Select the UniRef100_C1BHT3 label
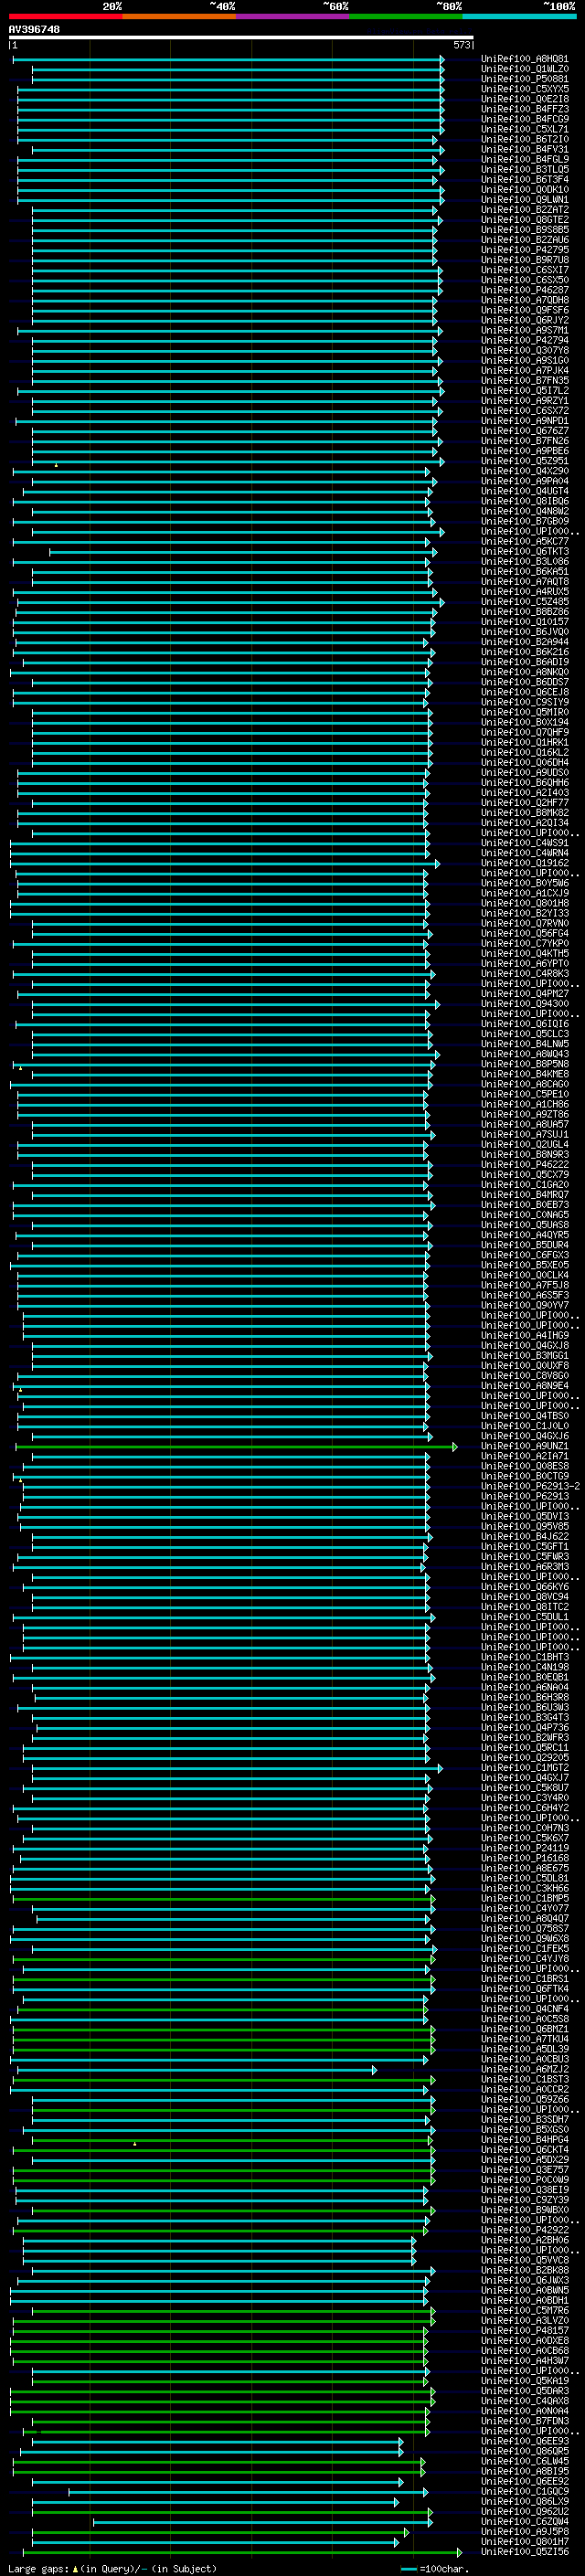Viewport: 585px width, 2576px height. [x=525, y=1657]
